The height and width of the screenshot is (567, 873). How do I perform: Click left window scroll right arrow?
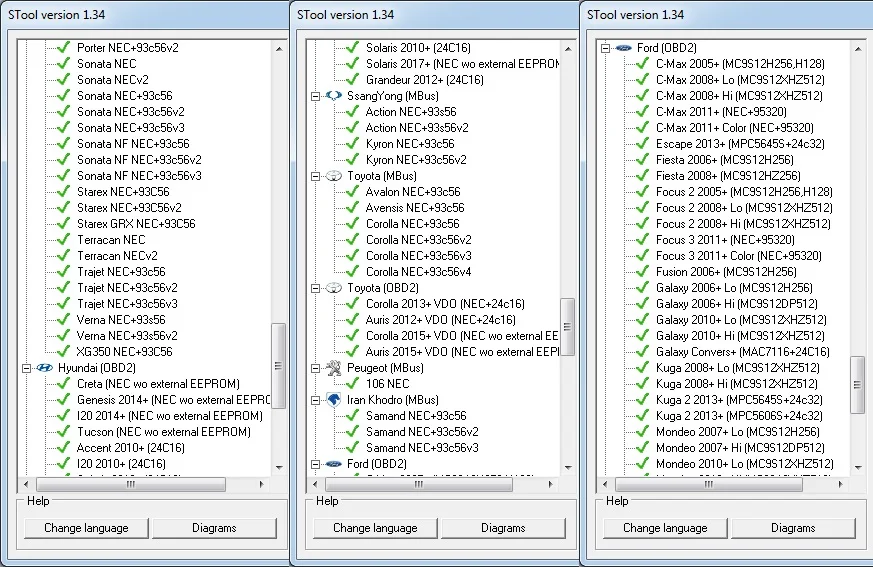[x=262, y=485]
